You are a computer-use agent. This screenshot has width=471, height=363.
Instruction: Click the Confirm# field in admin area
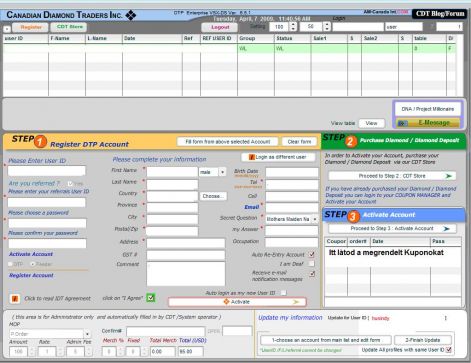click(x=166, y=331)
